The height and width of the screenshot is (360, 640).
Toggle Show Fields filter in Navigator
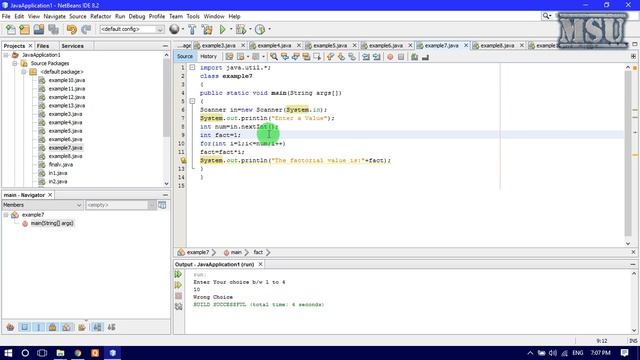click(24, 327)
